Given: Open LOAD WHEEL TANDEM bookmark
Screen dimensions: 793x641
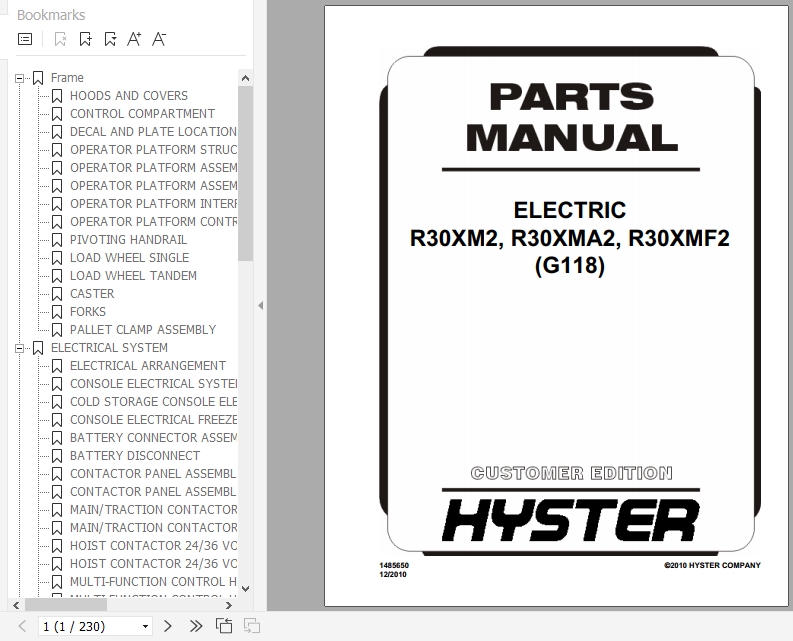Looking at the screenshot, I should (x=134, y=276).
